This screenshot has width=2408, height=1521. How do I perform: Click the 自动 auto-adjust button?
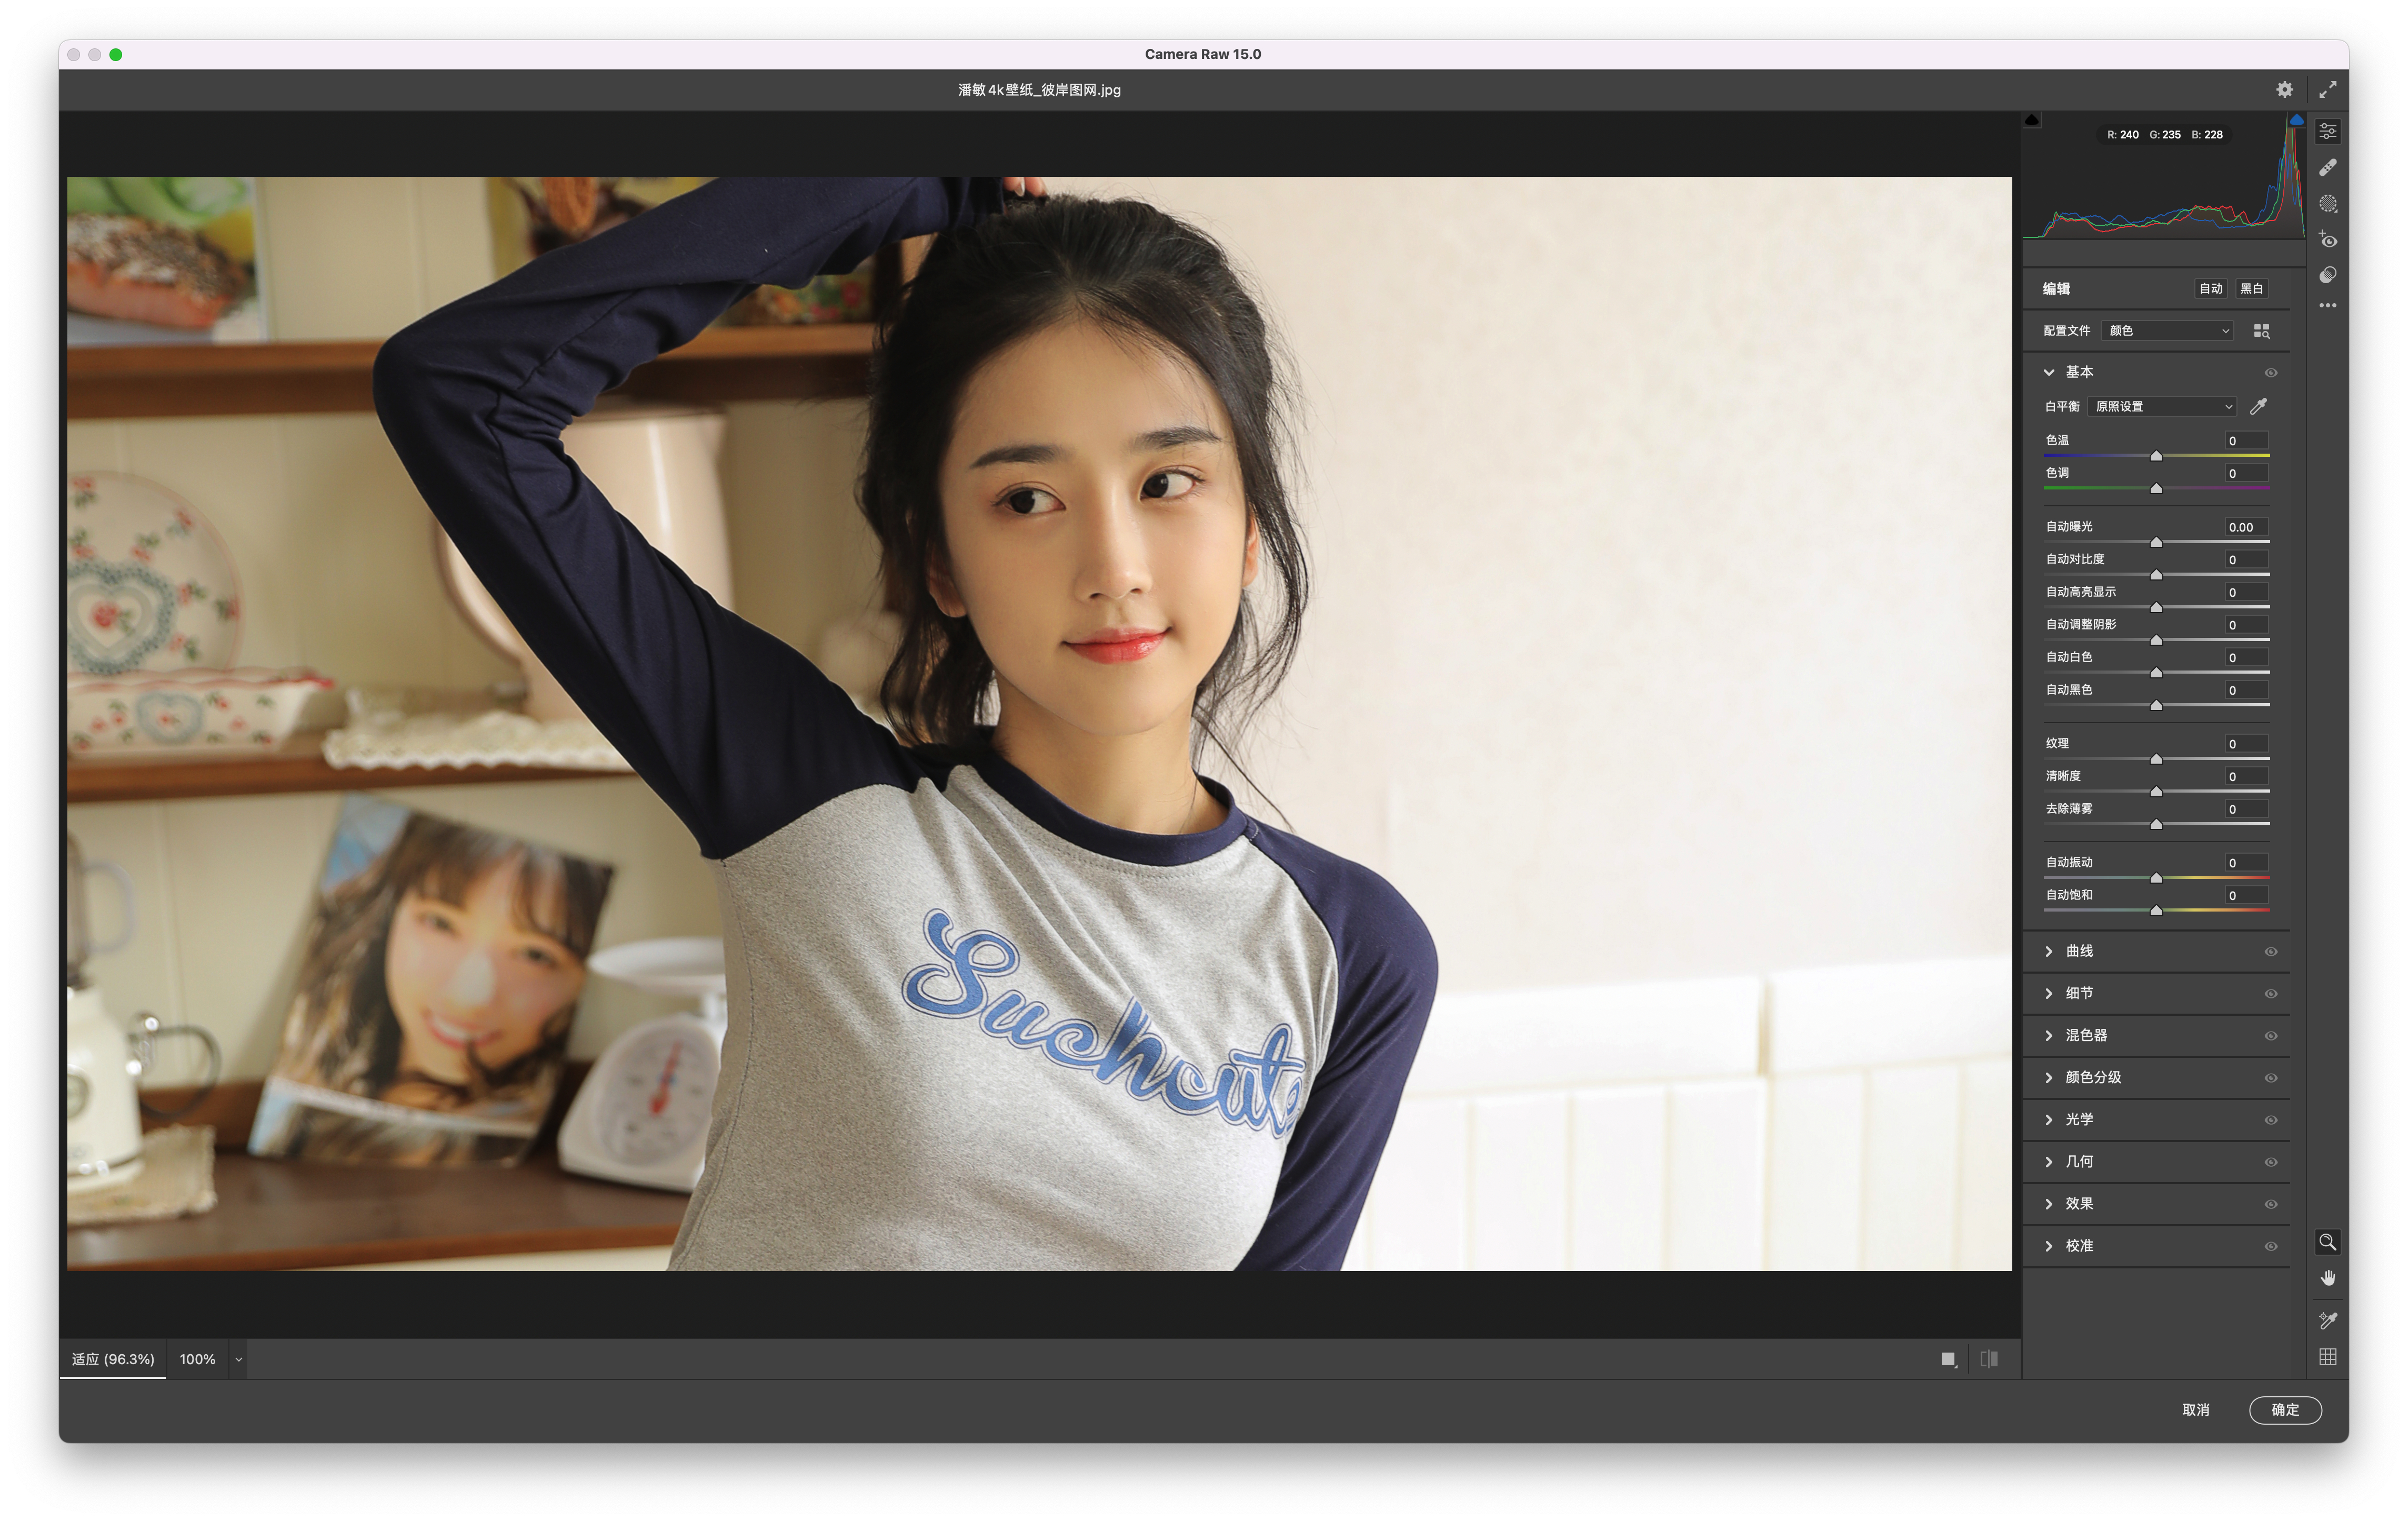[2210, 288]
